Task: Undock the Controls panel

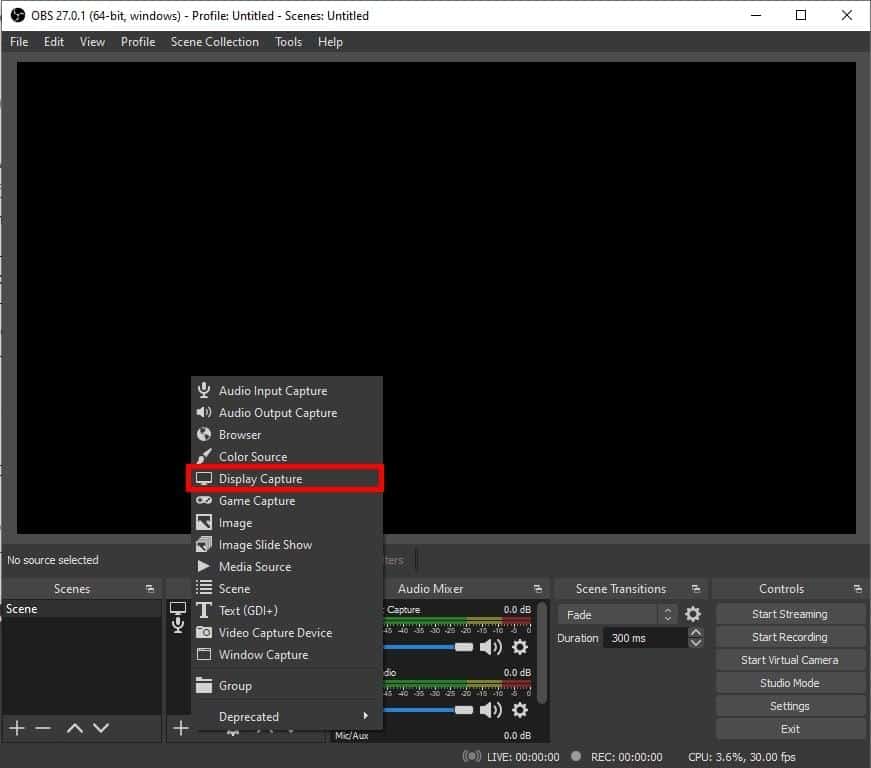Action: tap(858, 589)
